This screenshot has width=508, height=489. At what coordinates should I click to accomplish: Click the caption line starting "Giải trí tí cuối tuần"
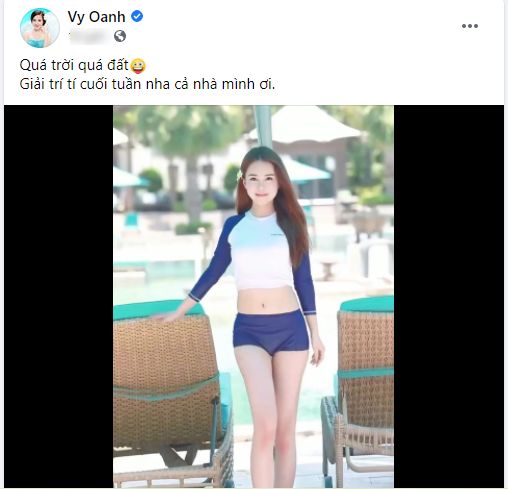coord(147,84)
